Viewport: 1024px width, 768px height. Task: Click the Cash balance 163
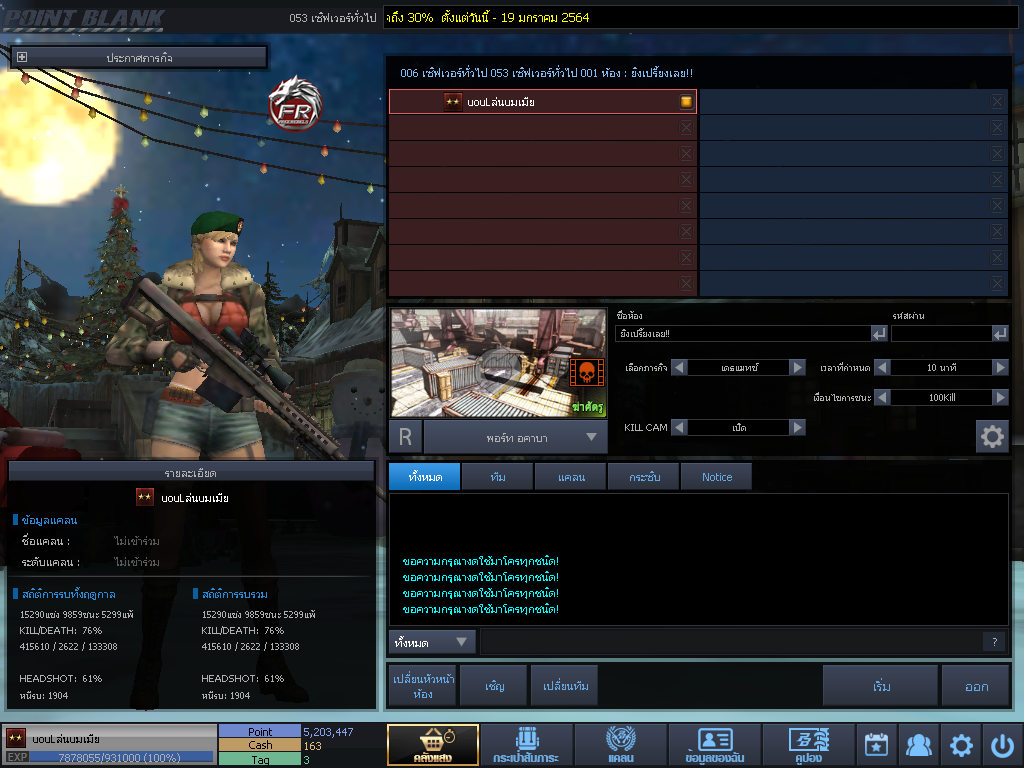[312, 746]
